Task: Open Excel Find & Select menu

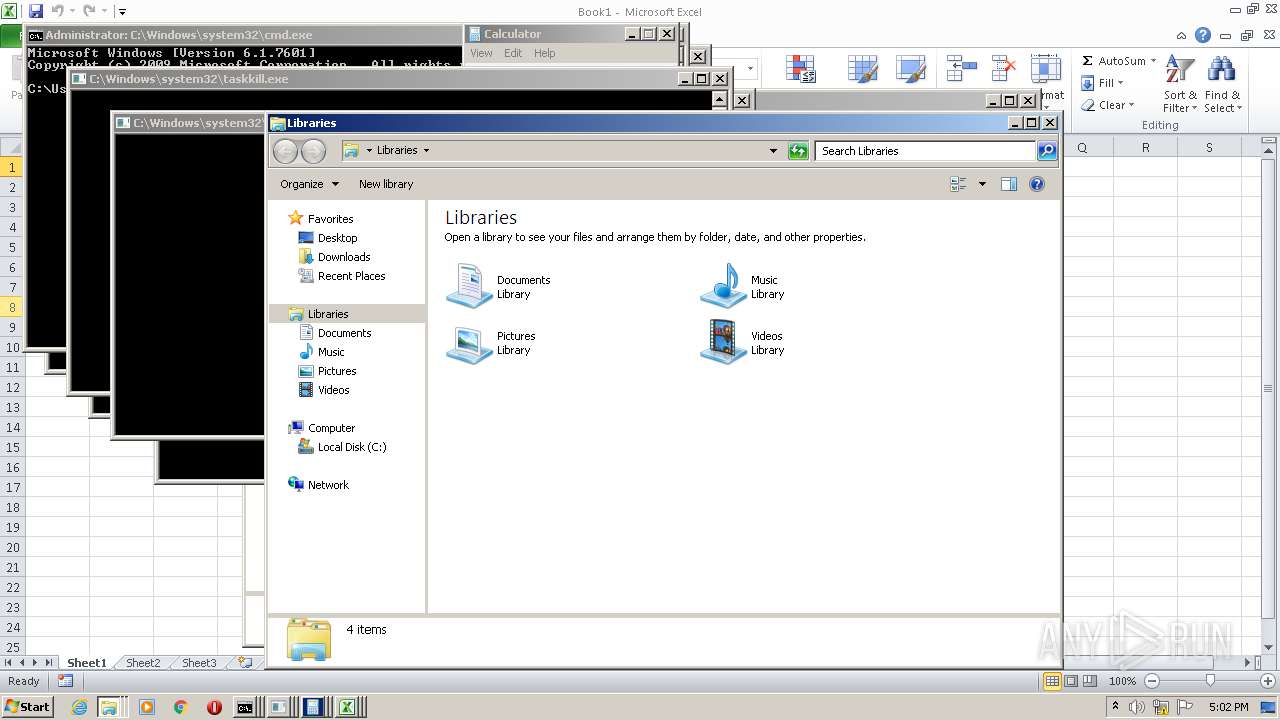Action: 1222,85
